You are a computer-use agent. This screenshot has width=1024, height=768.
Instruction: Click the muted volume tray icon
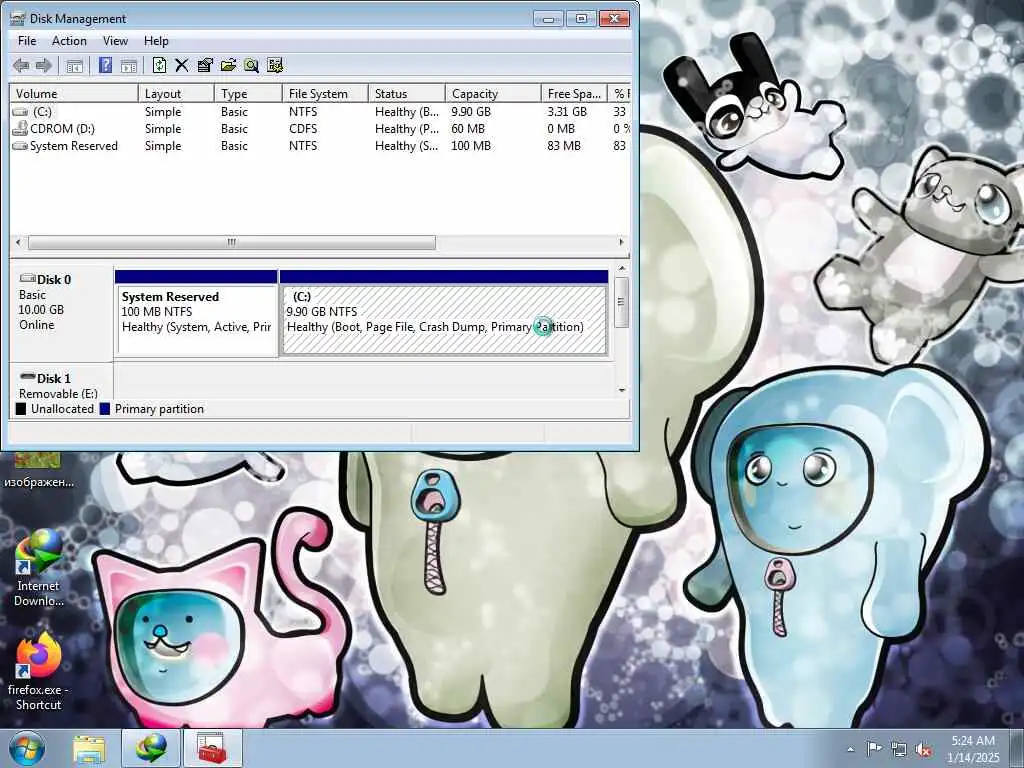[x=923, y=750]
